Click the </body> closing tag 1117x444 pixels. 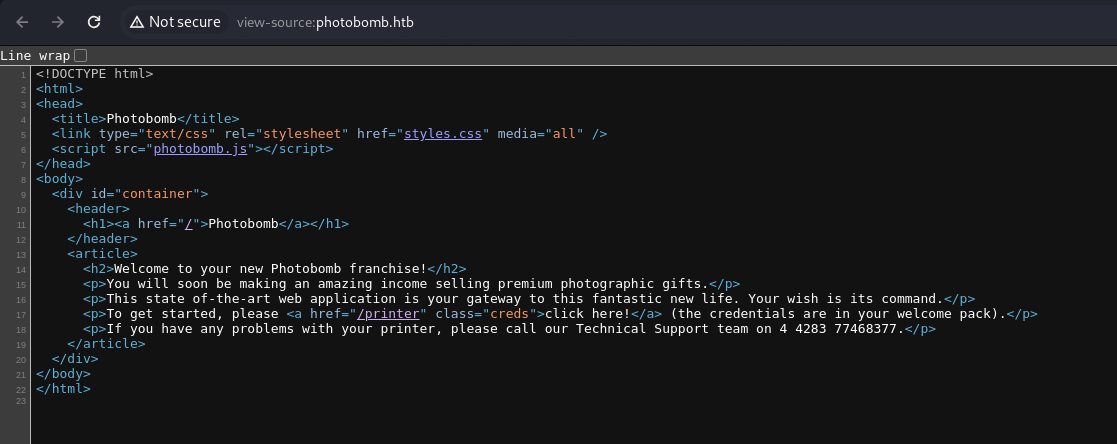(x=63, y=373)
